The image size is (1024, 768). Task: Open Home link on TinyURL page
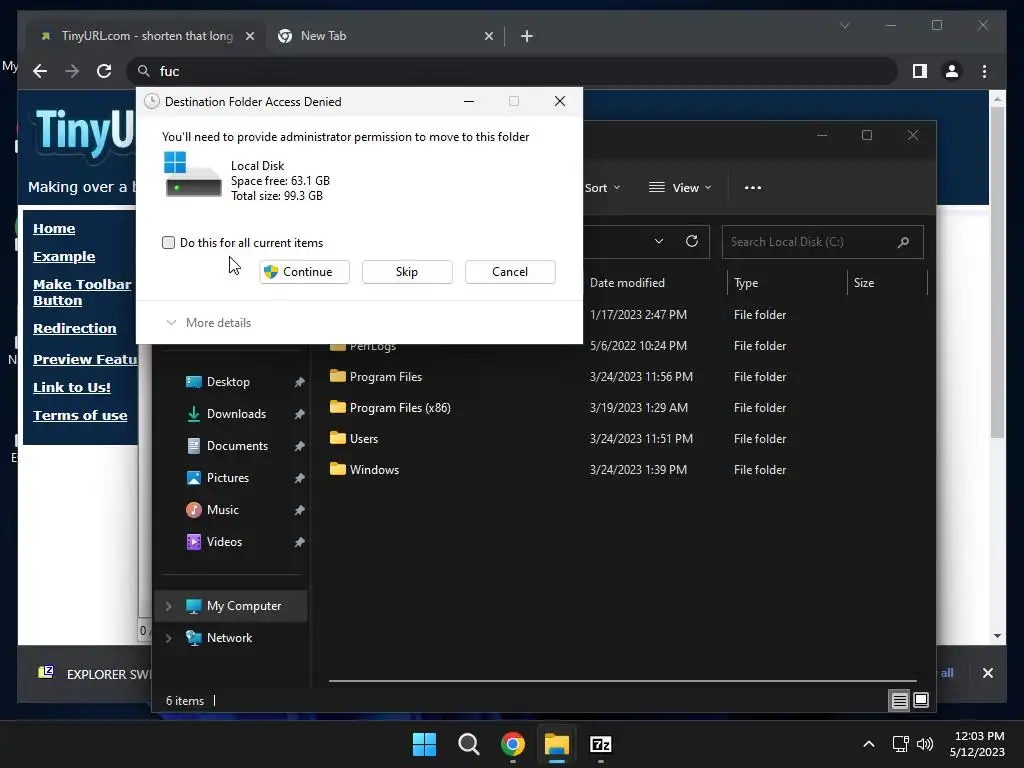tap(54, 229)
